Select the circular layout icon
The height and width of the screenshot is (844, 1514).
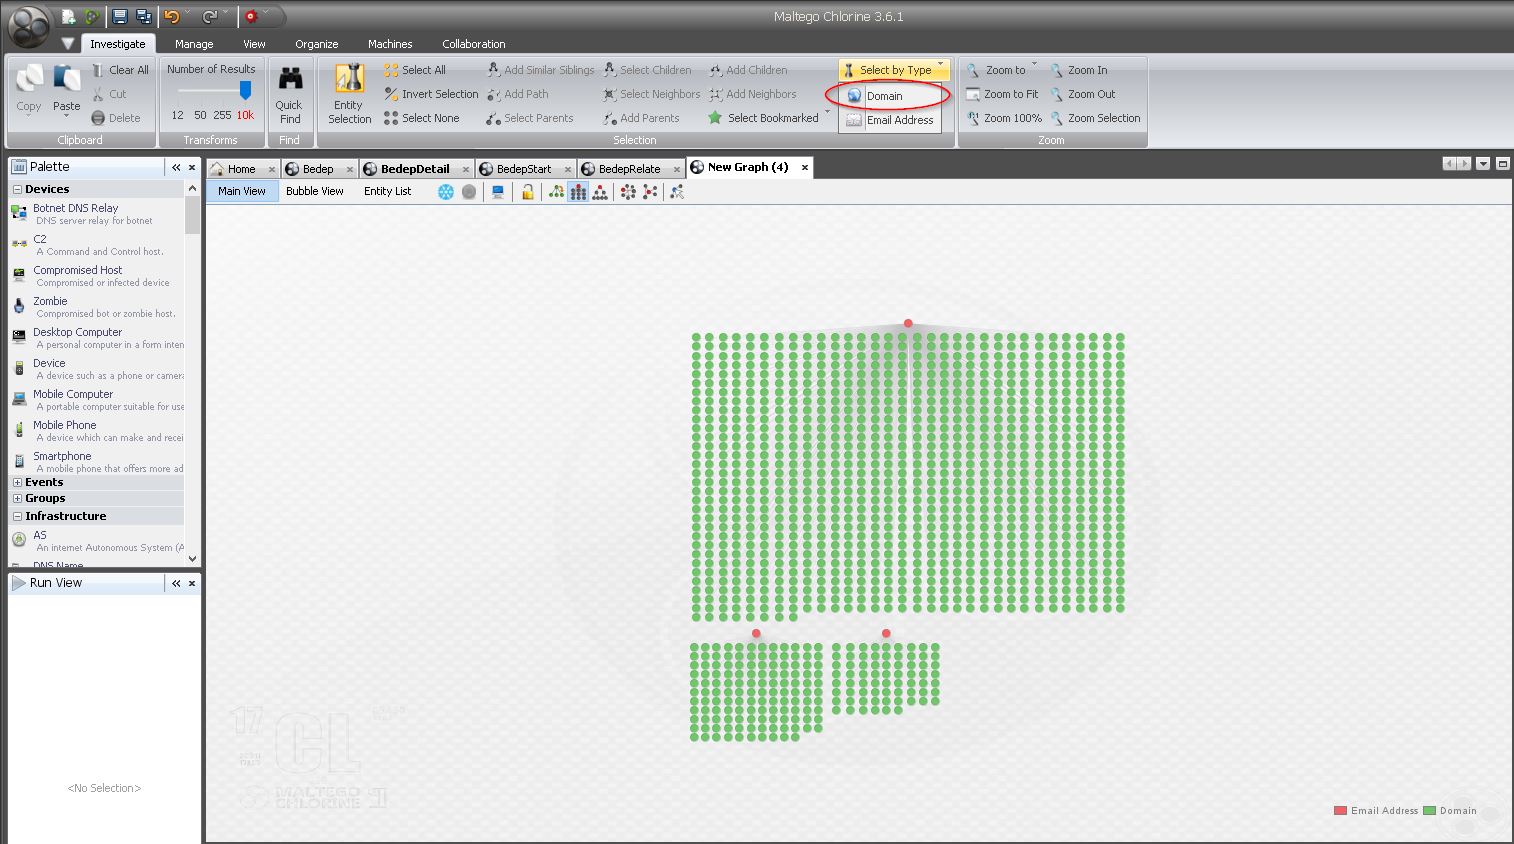628,192
